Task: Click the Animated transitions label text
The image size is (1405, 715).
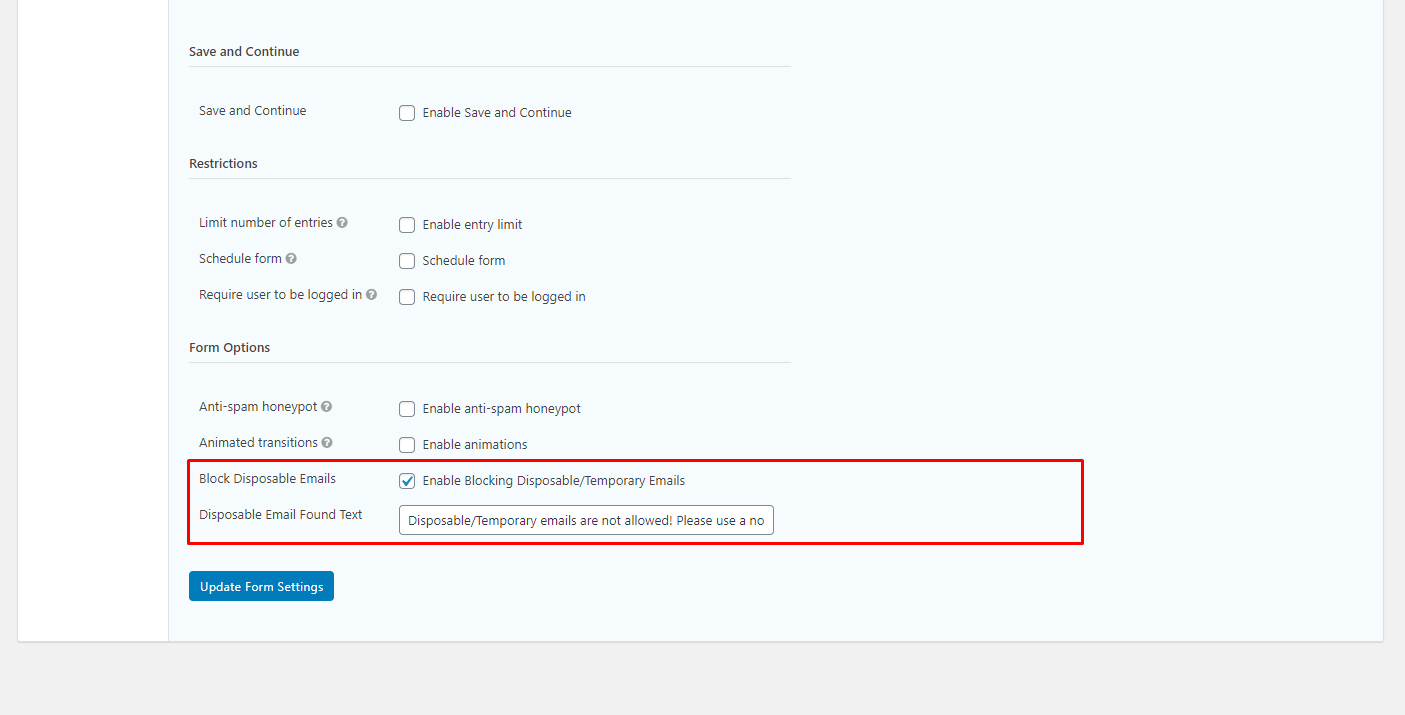Action: click(x=258, y=443)
